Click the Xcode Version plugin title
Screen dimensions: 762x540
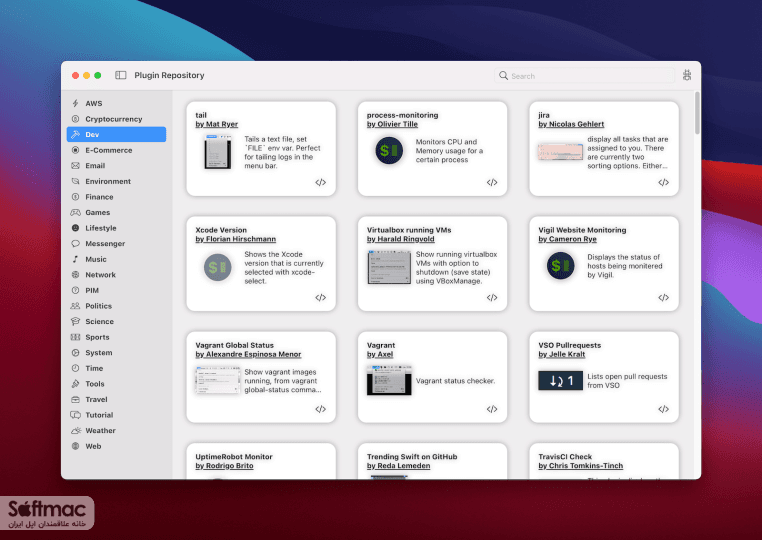221,230
